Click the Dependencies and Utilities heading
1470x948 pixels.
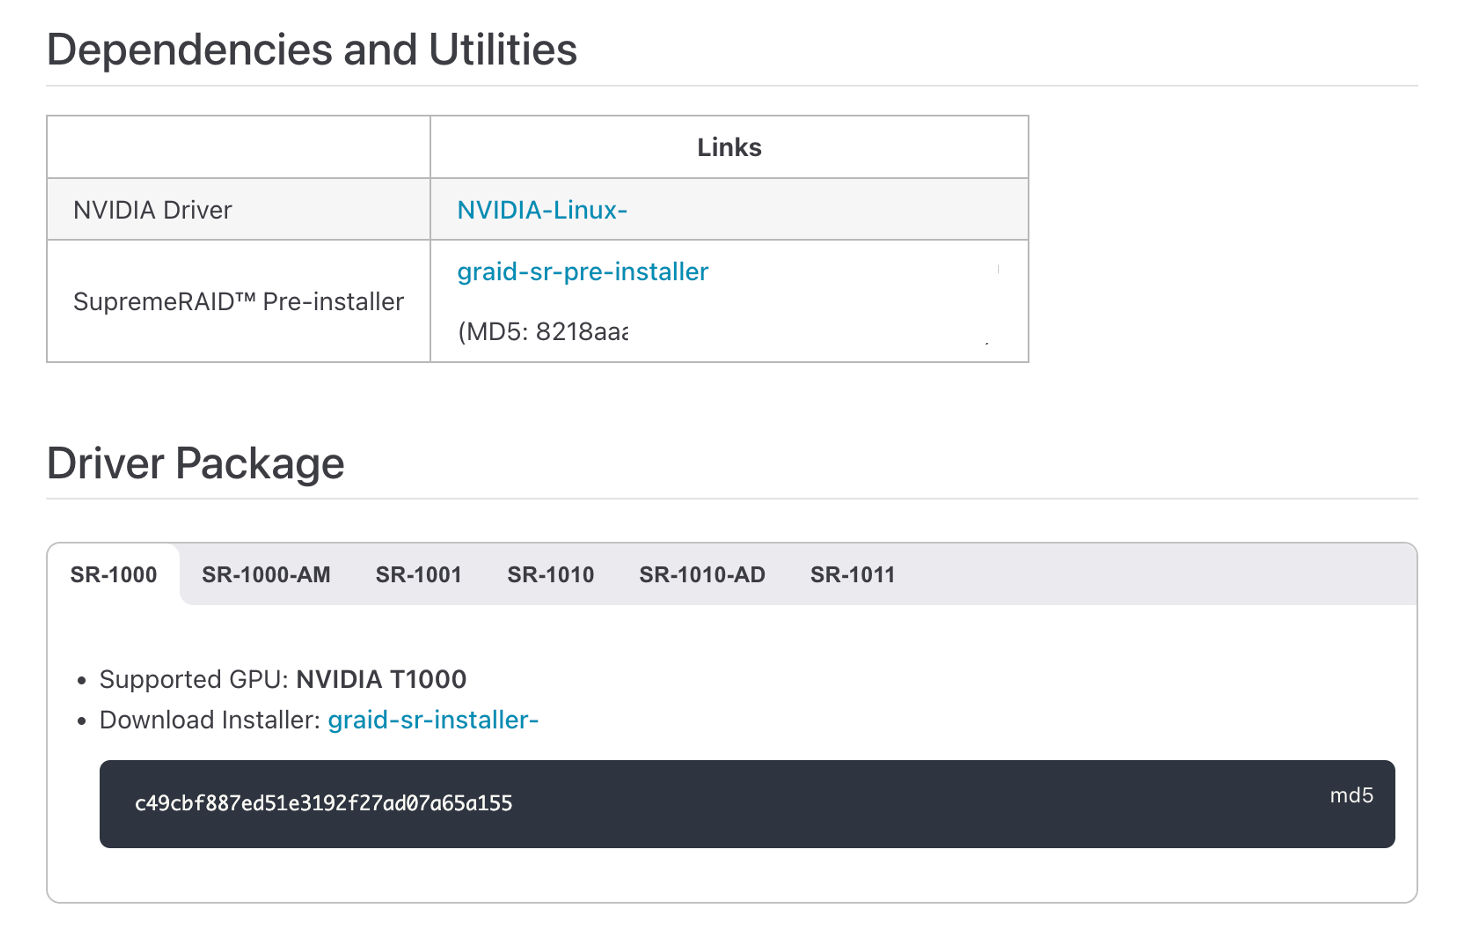312,49
